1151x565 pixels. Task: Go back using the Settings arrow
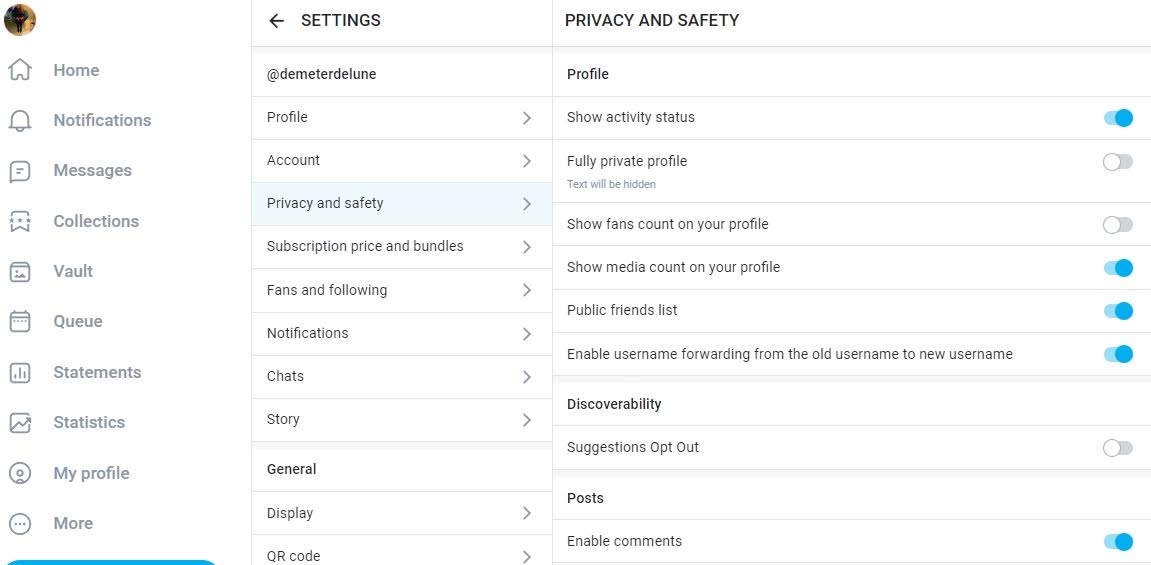[x=276, y=21]
